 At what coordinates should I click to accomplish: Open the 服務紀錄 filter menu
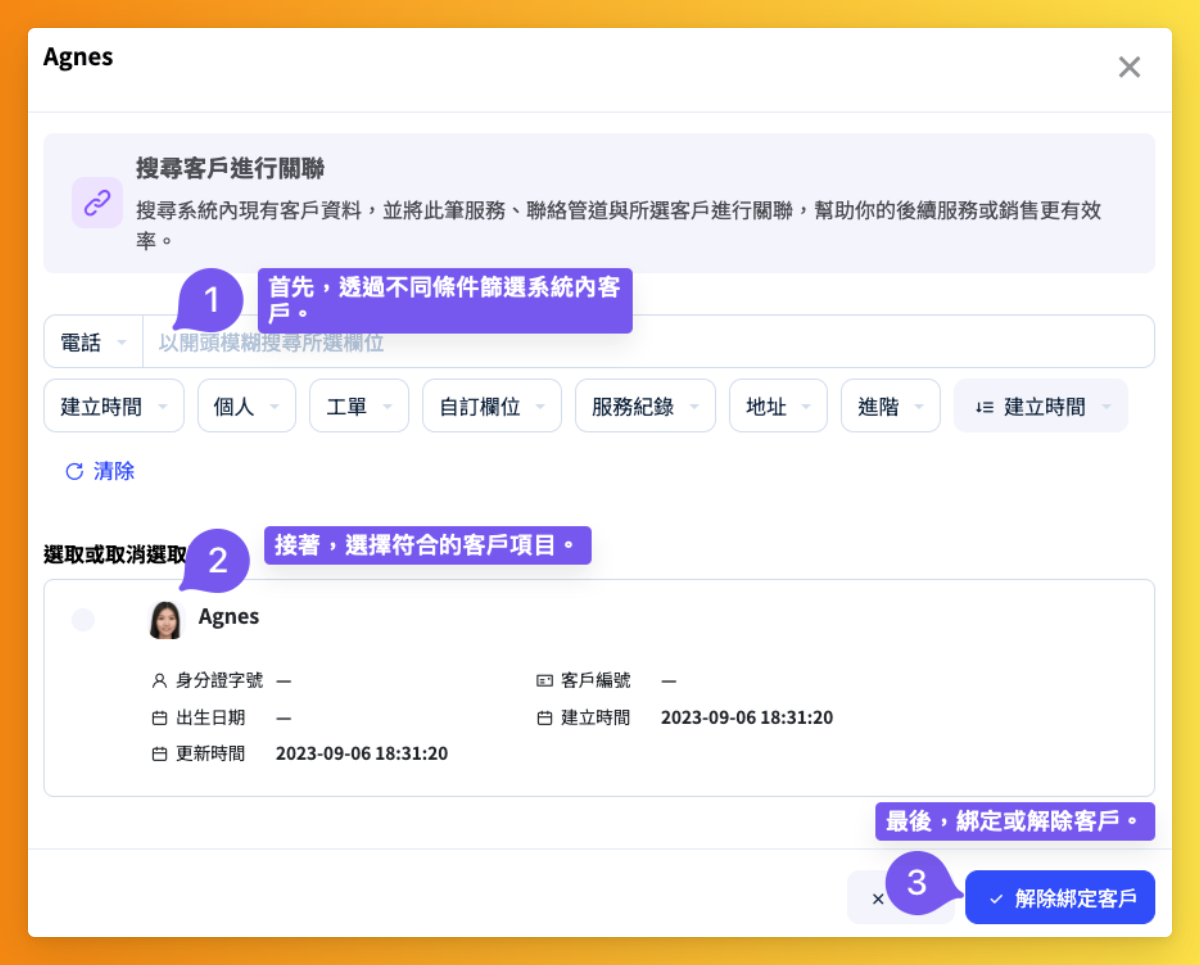coord(644,406)
